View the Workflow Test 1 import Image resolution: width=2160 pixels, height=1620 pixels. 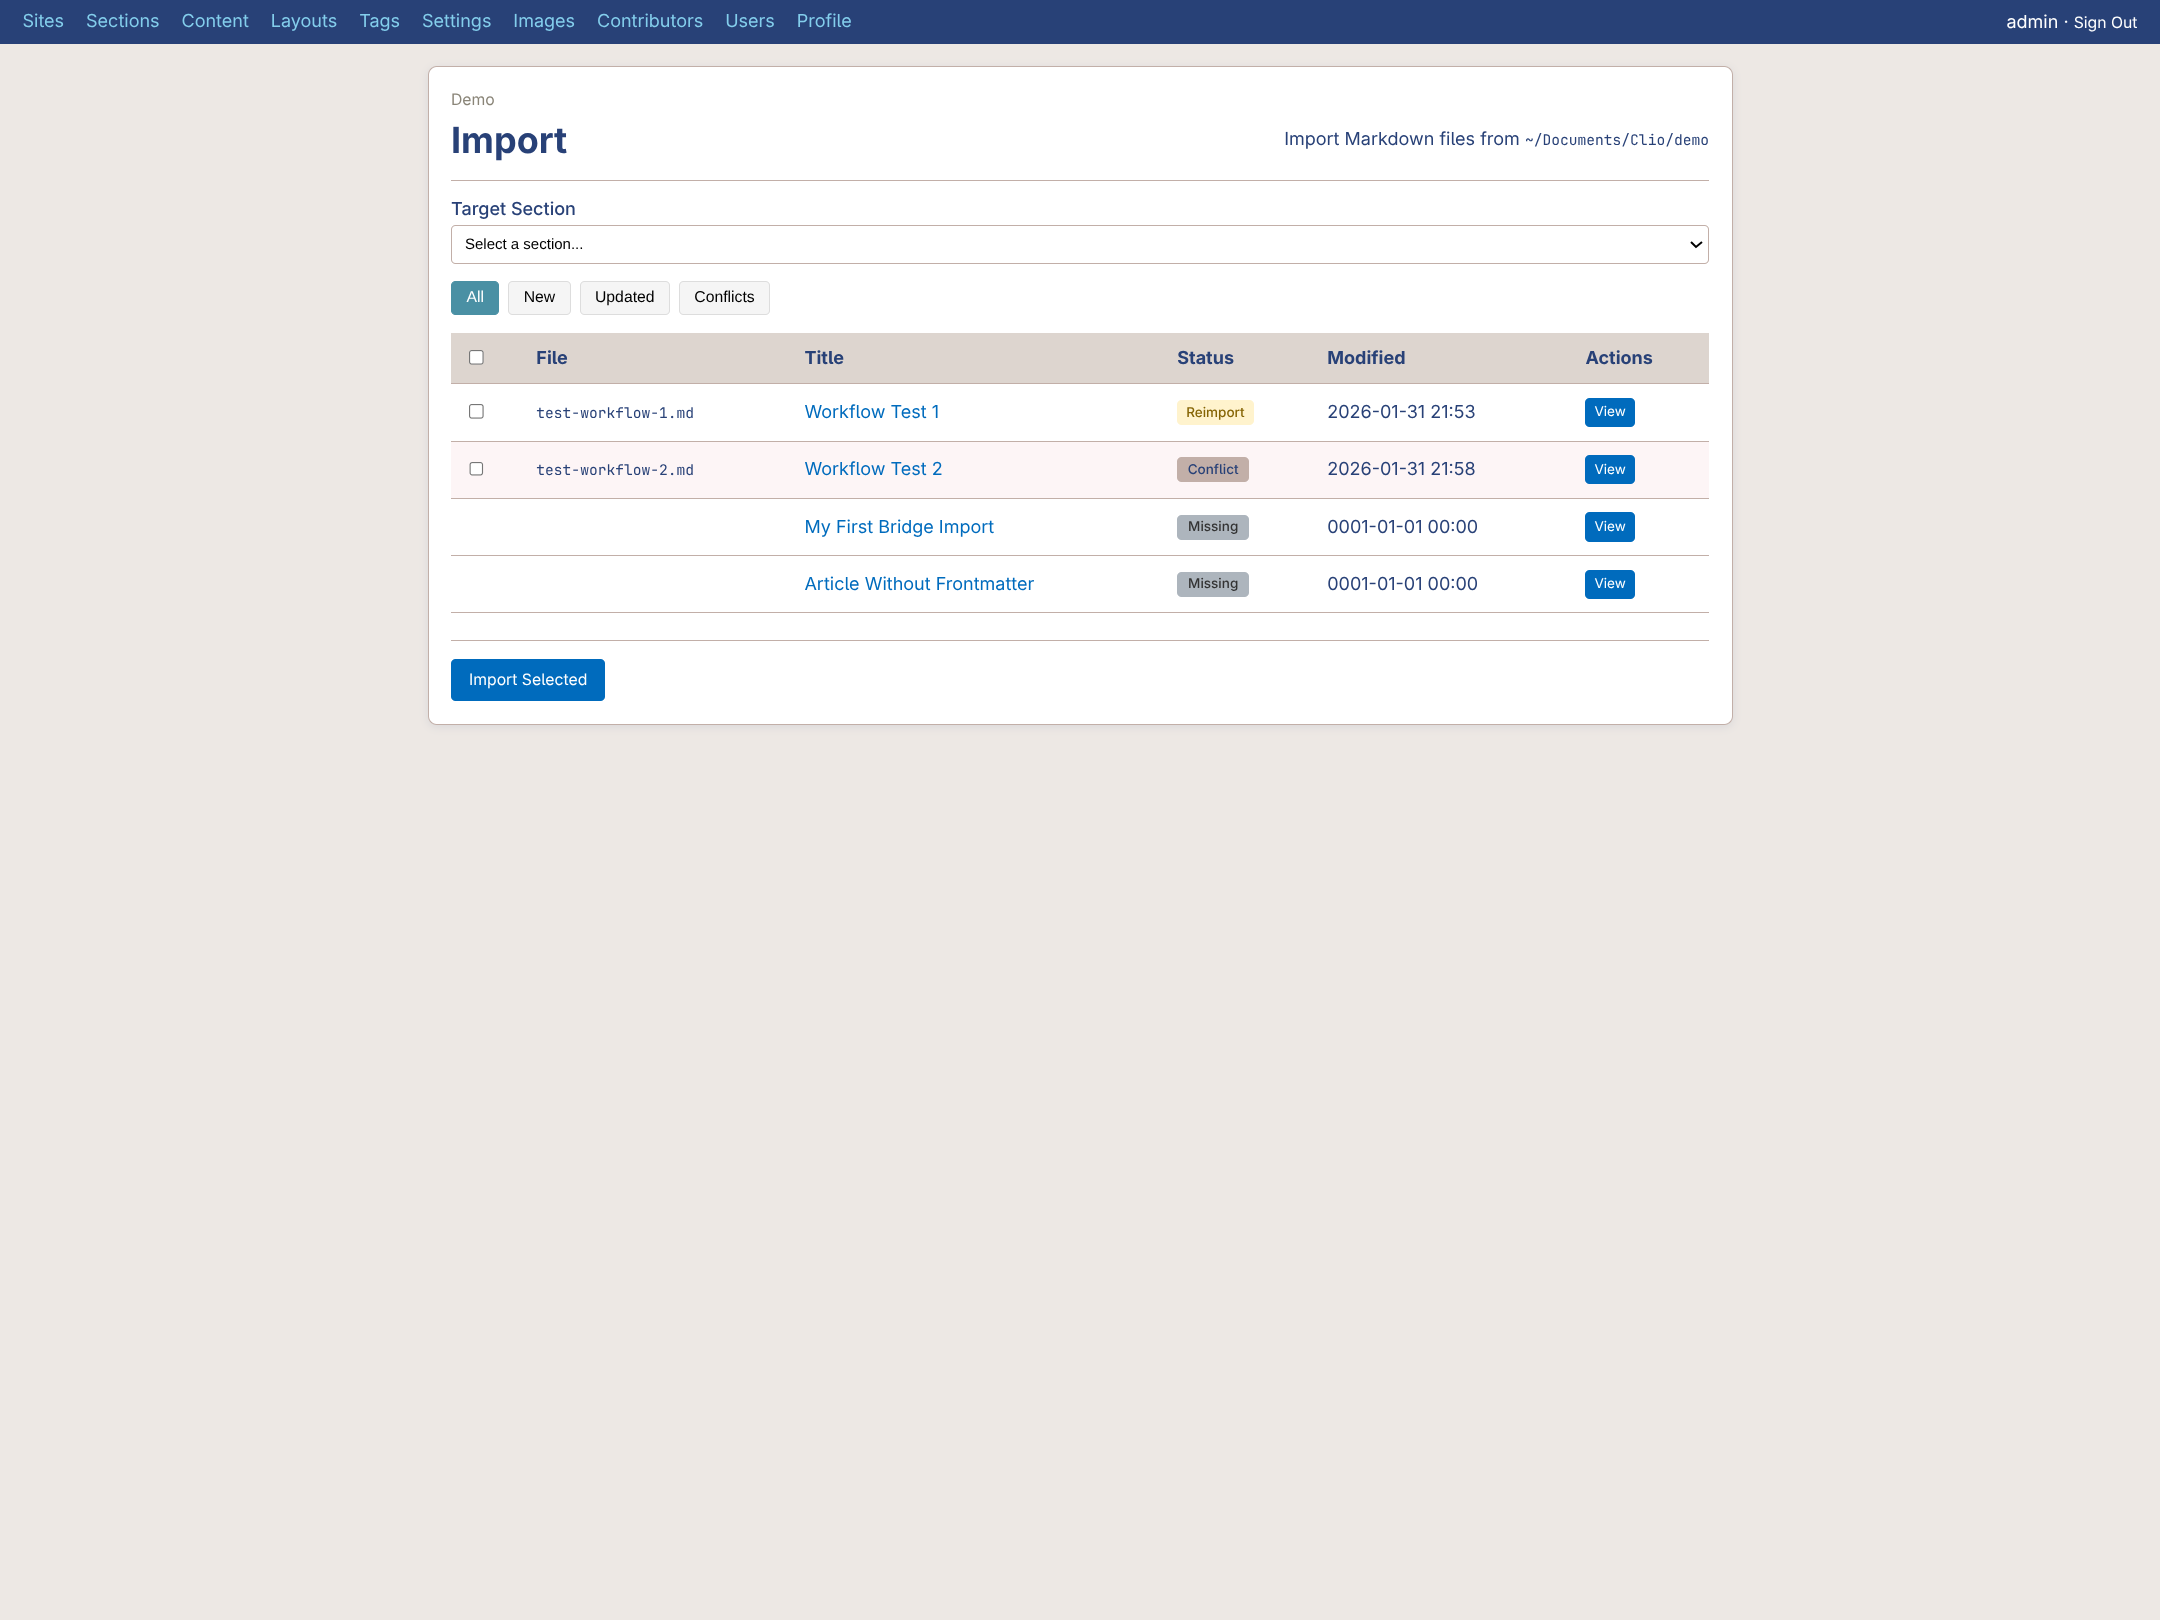click(1608, 412)
